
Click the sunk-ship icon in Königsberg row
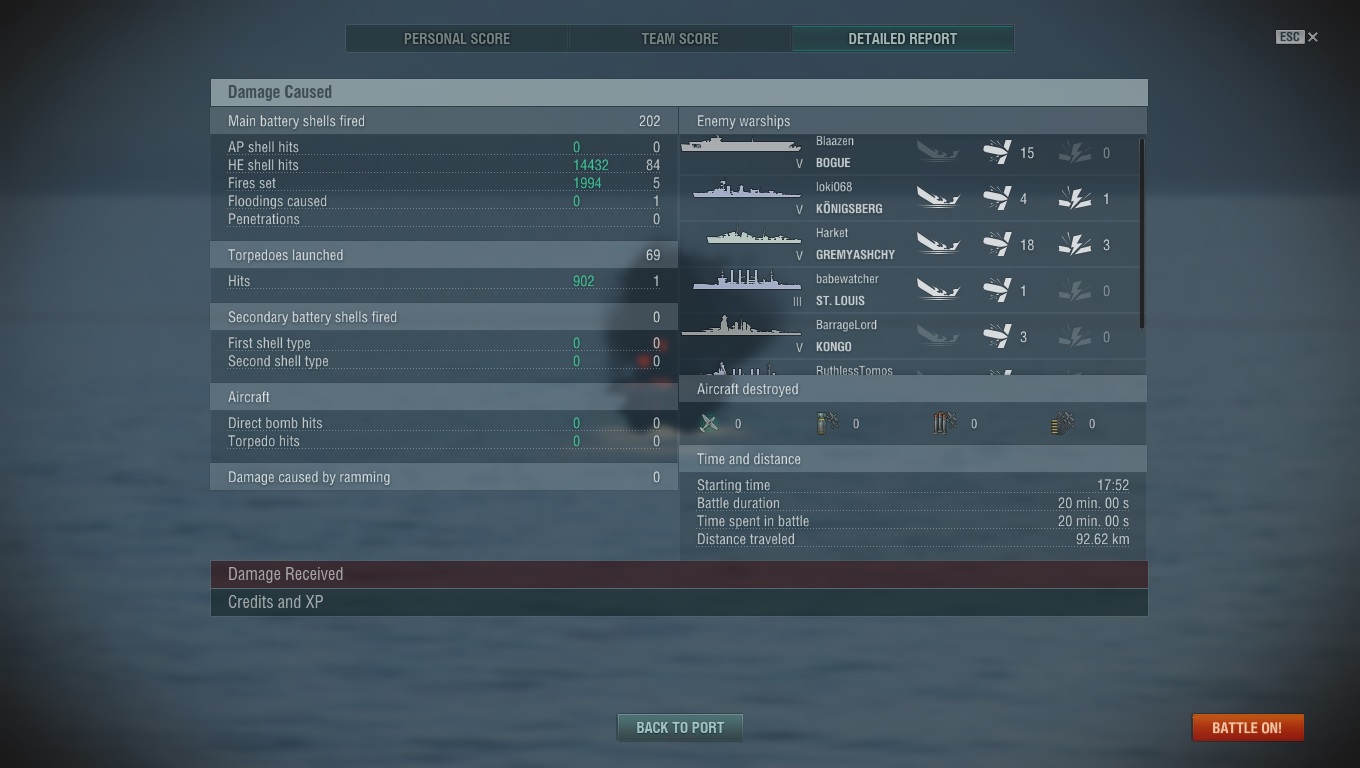pyautogui.click(x=938, y=199)
